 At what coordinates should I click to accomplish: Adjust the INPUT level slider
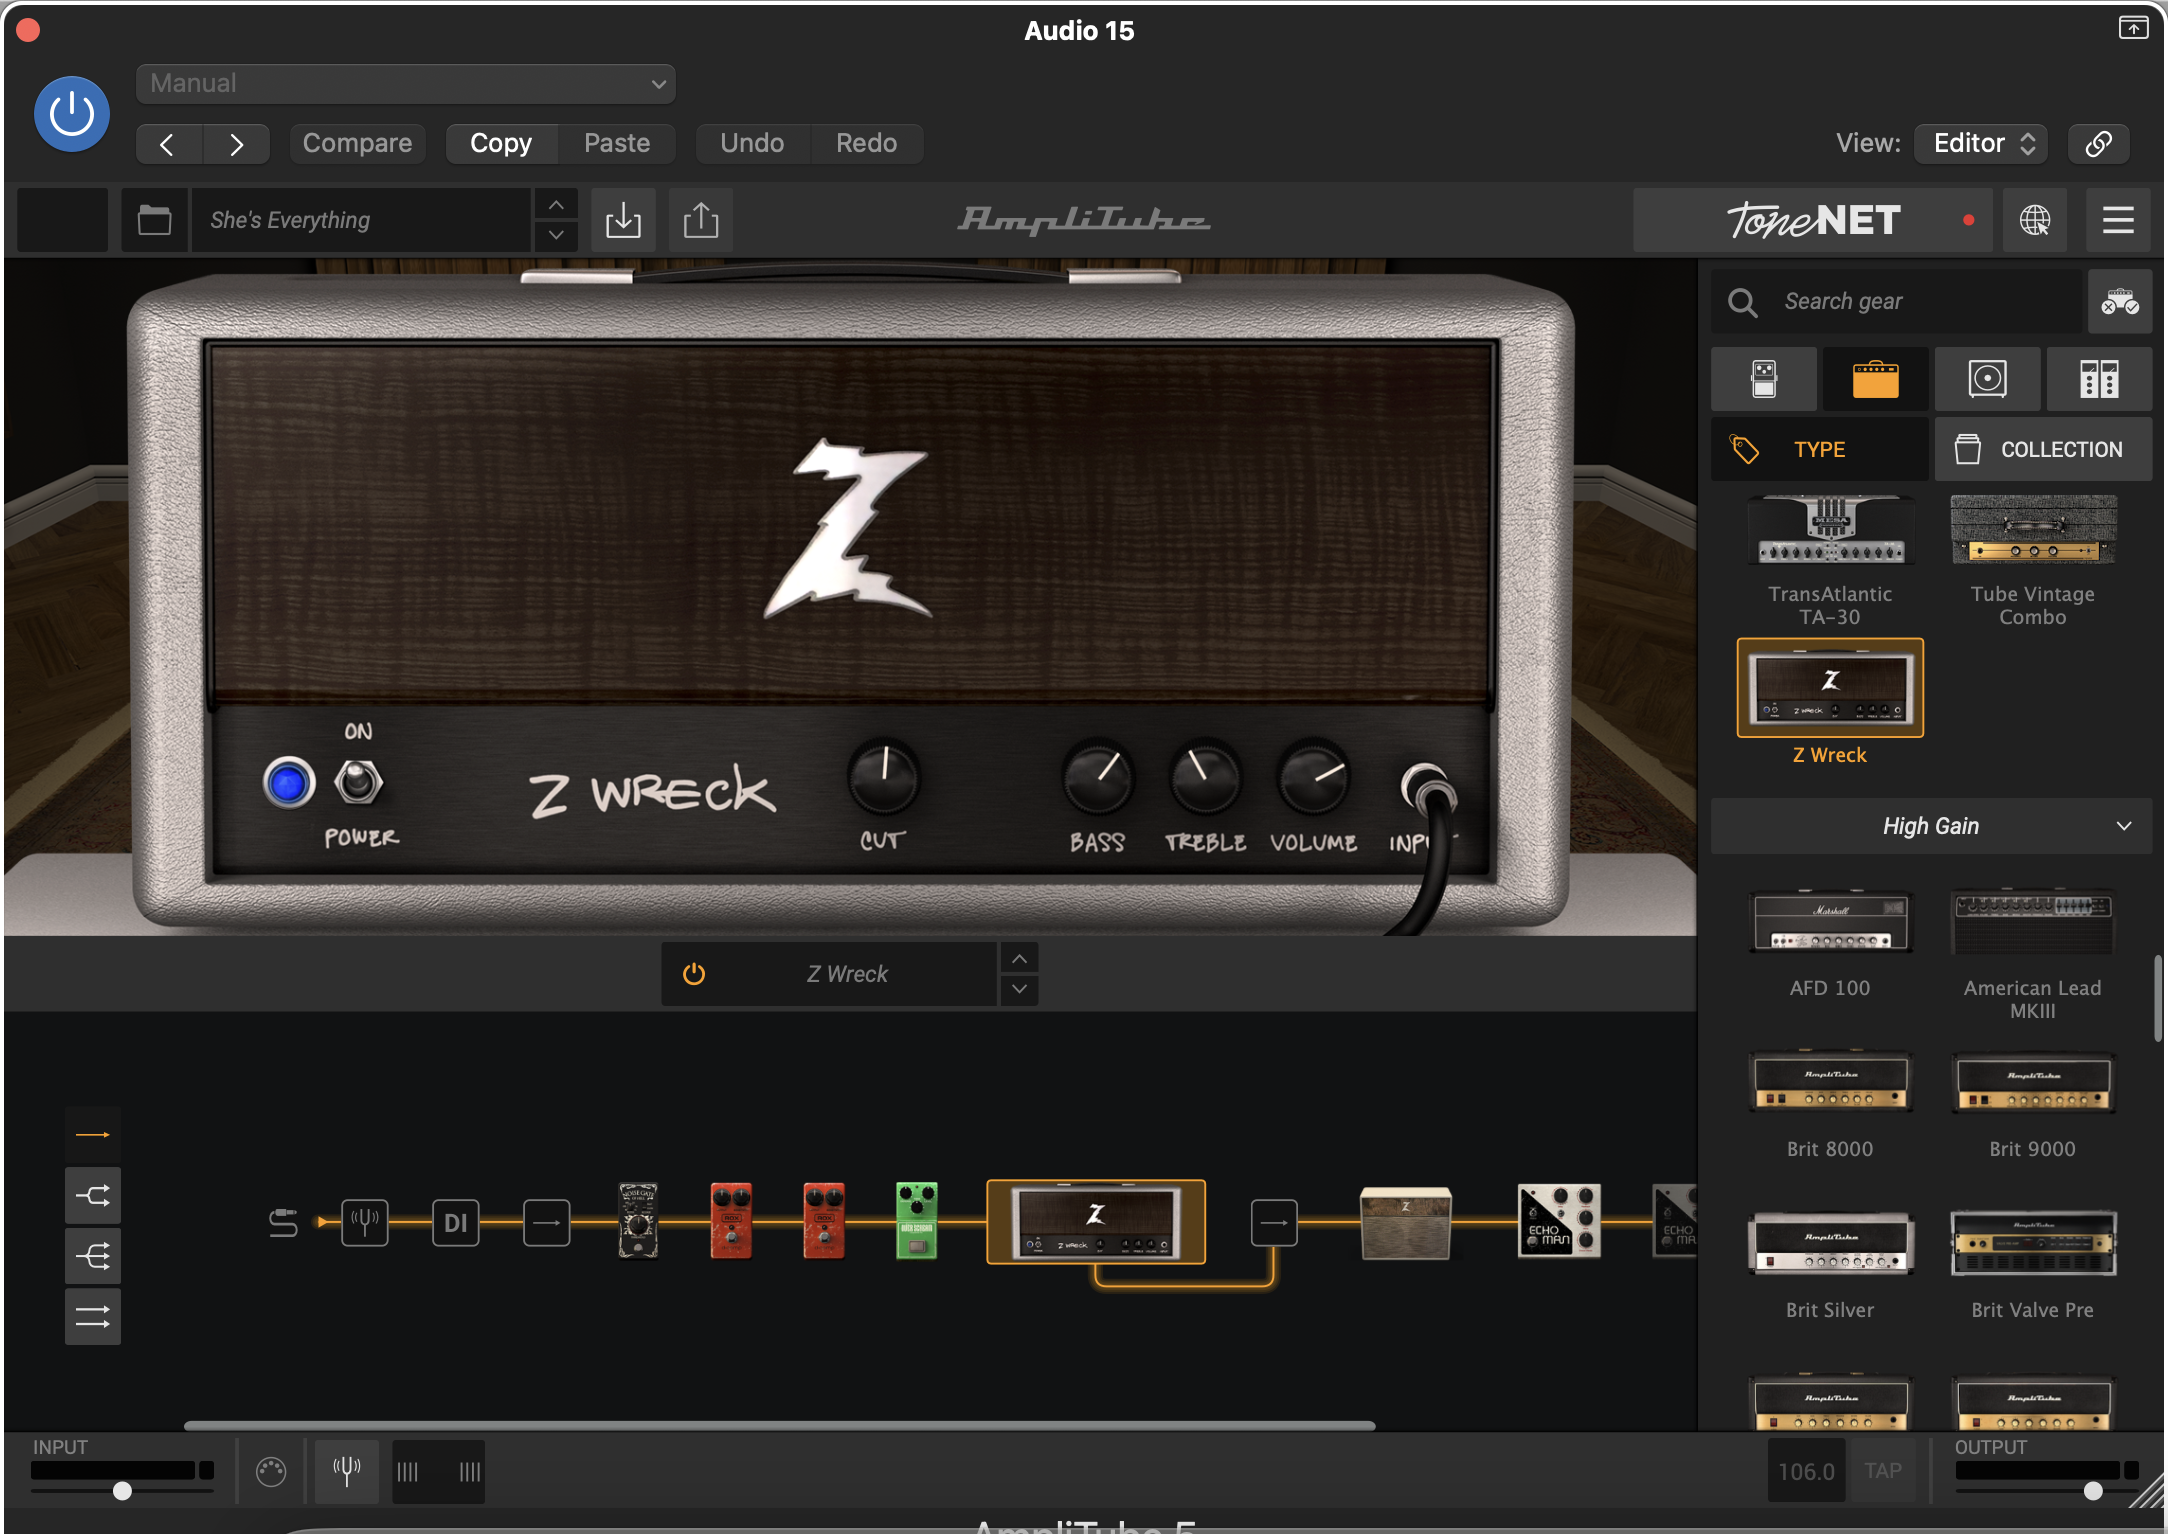point(122,1491)
